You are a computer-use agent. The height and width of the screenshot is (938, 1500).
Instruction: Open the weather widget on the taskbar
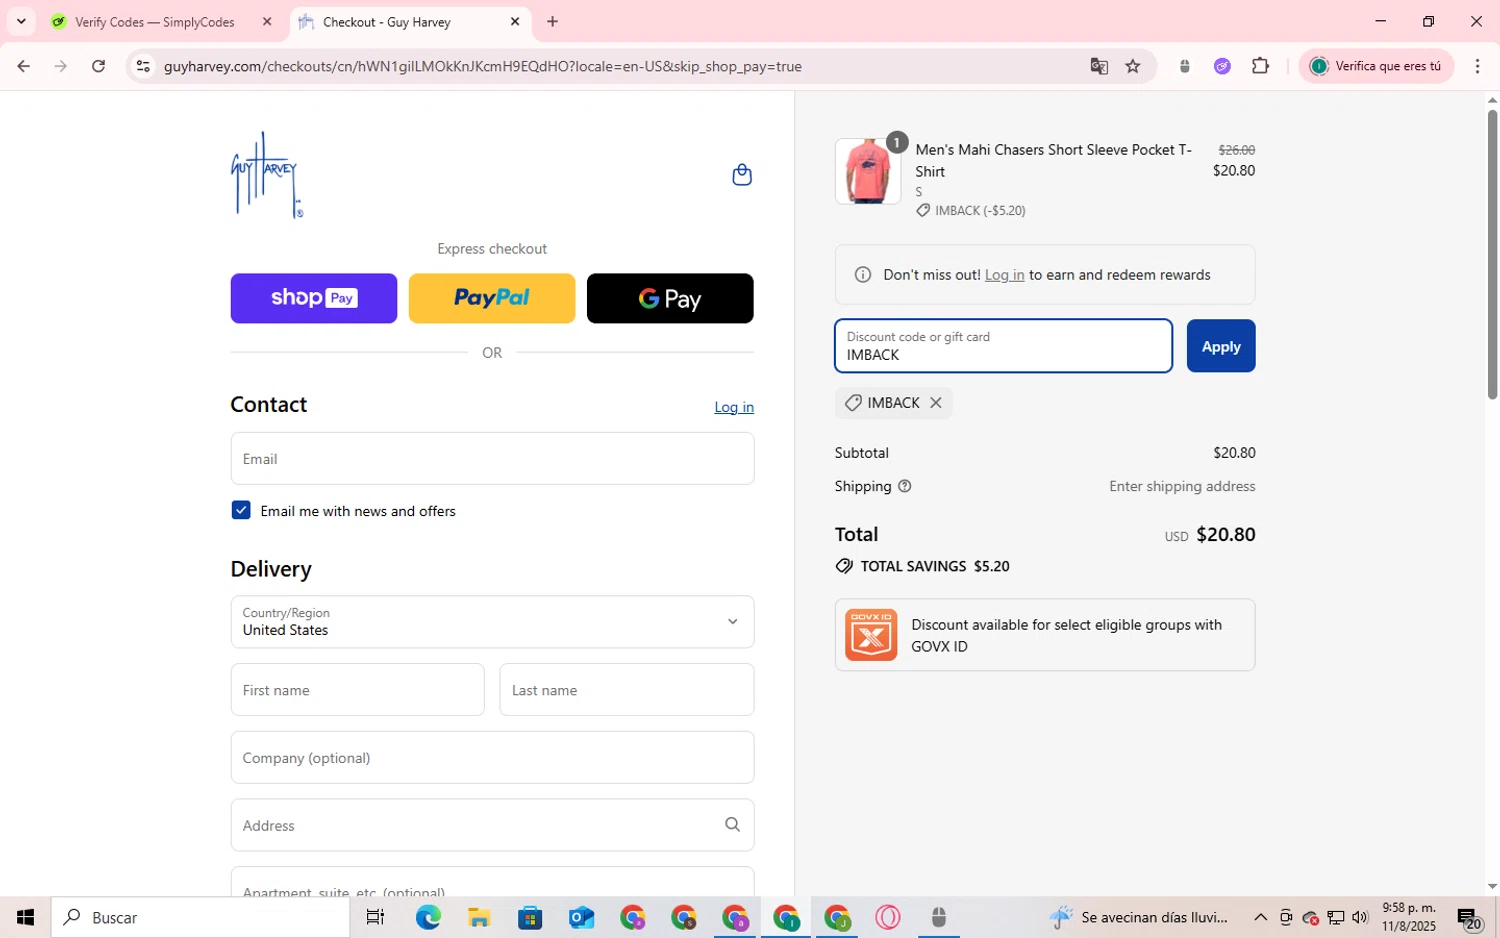(x=1139, y=917)
